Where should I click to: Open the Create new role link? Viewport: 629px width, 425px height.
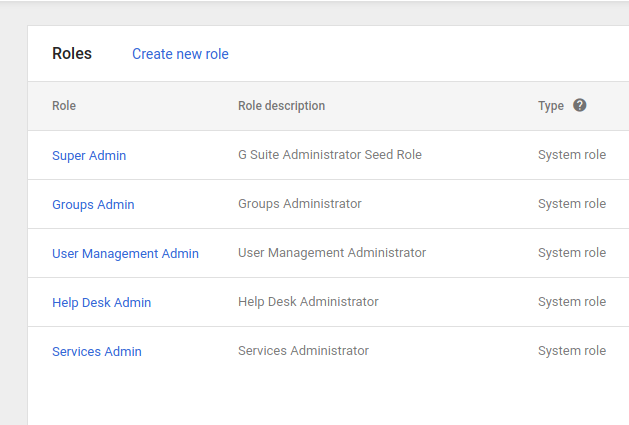[x=180, y=54]
